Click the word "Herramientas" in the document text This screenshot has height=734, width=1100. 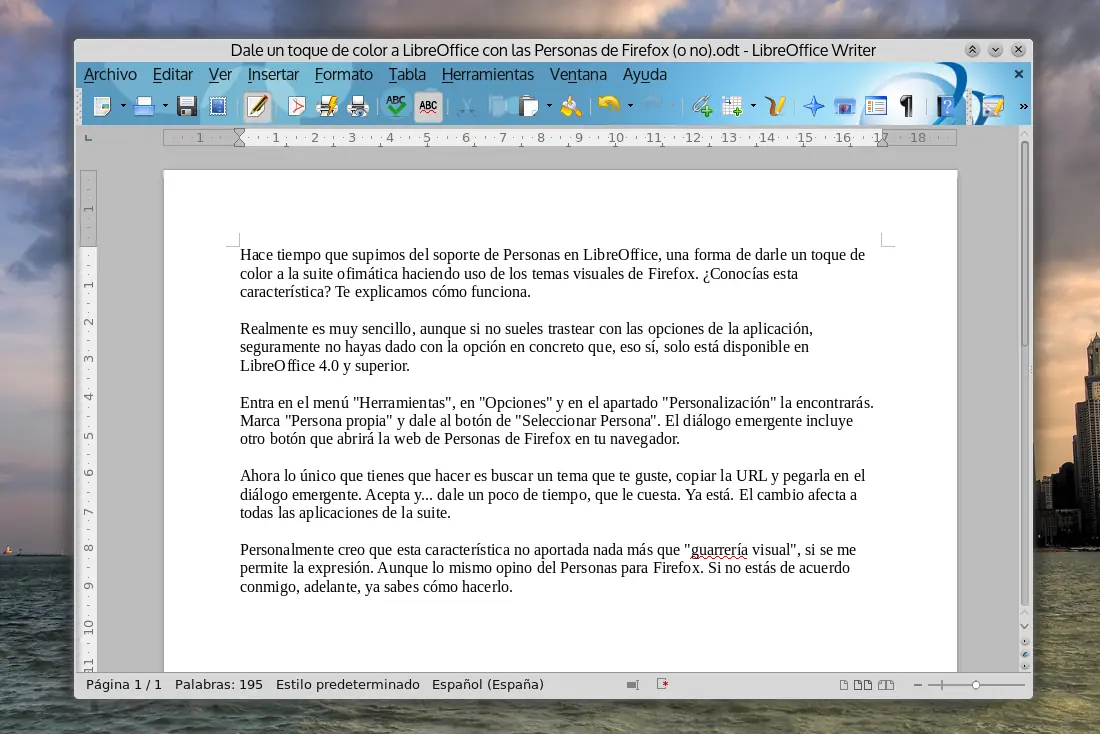click(403, 403)
